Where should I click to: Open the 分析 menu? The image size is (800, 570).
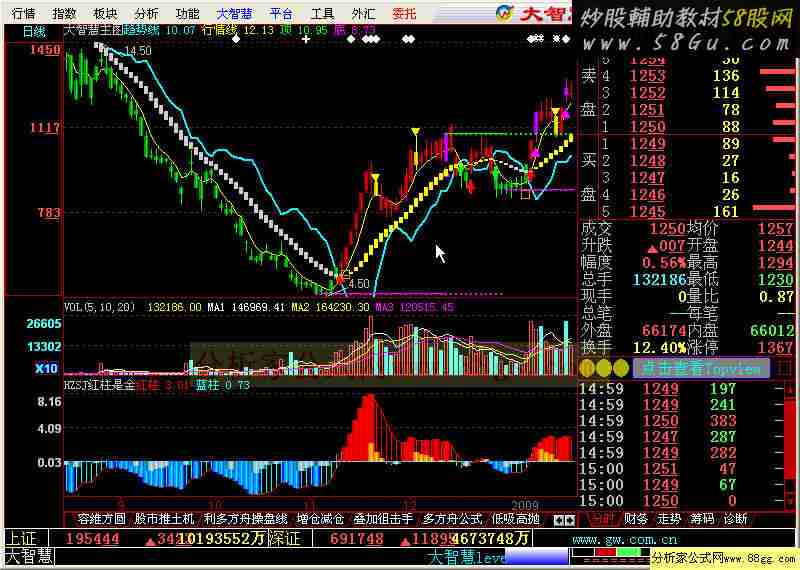pyautogui.click(x=146, y=13)
